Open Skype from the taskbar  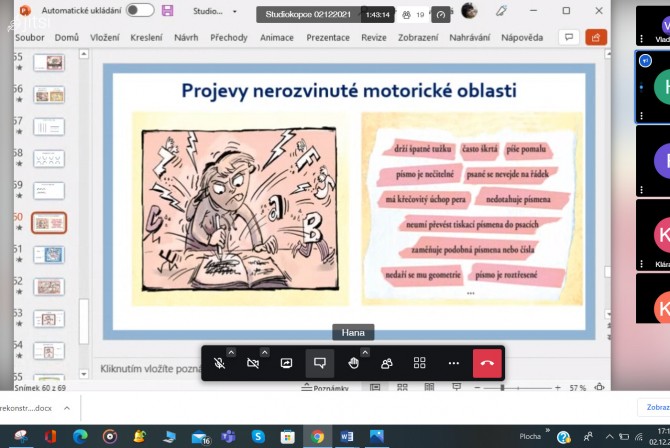[258, 436]
